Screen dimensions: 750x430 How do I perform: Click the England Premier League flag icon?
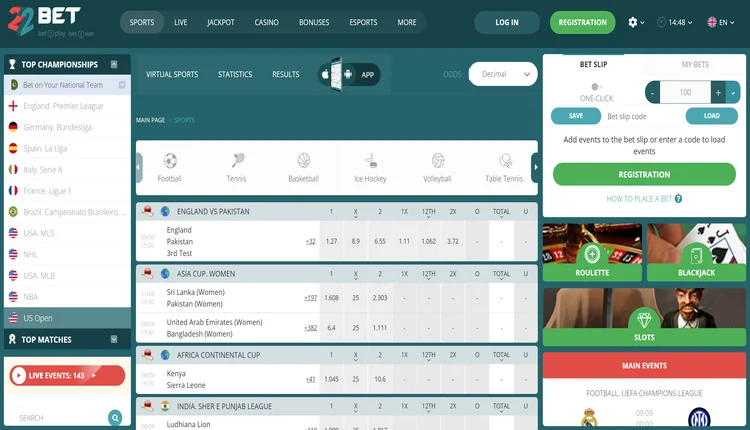pyautogui.click(x=13, y=106)
